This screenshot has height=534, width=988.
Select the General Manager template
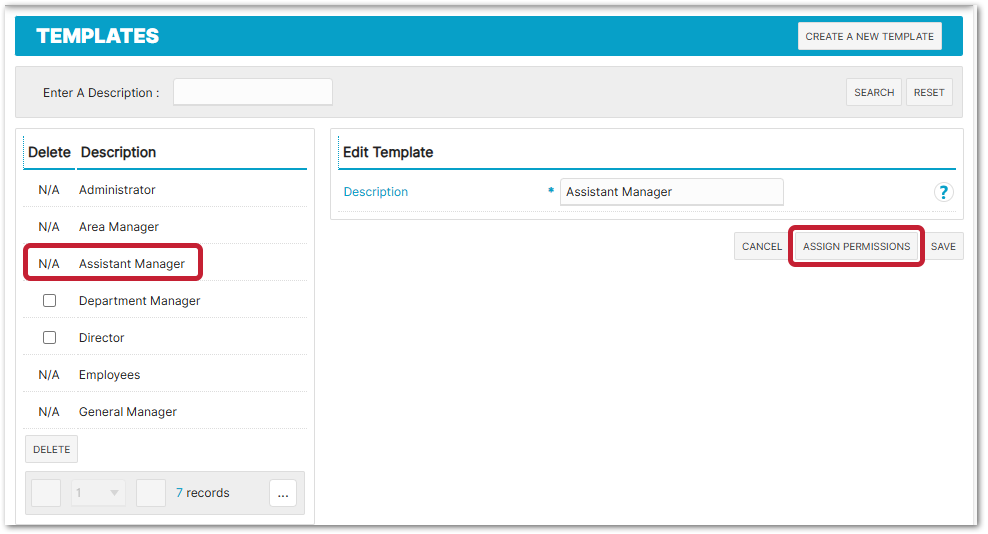(x=128, y=412)
